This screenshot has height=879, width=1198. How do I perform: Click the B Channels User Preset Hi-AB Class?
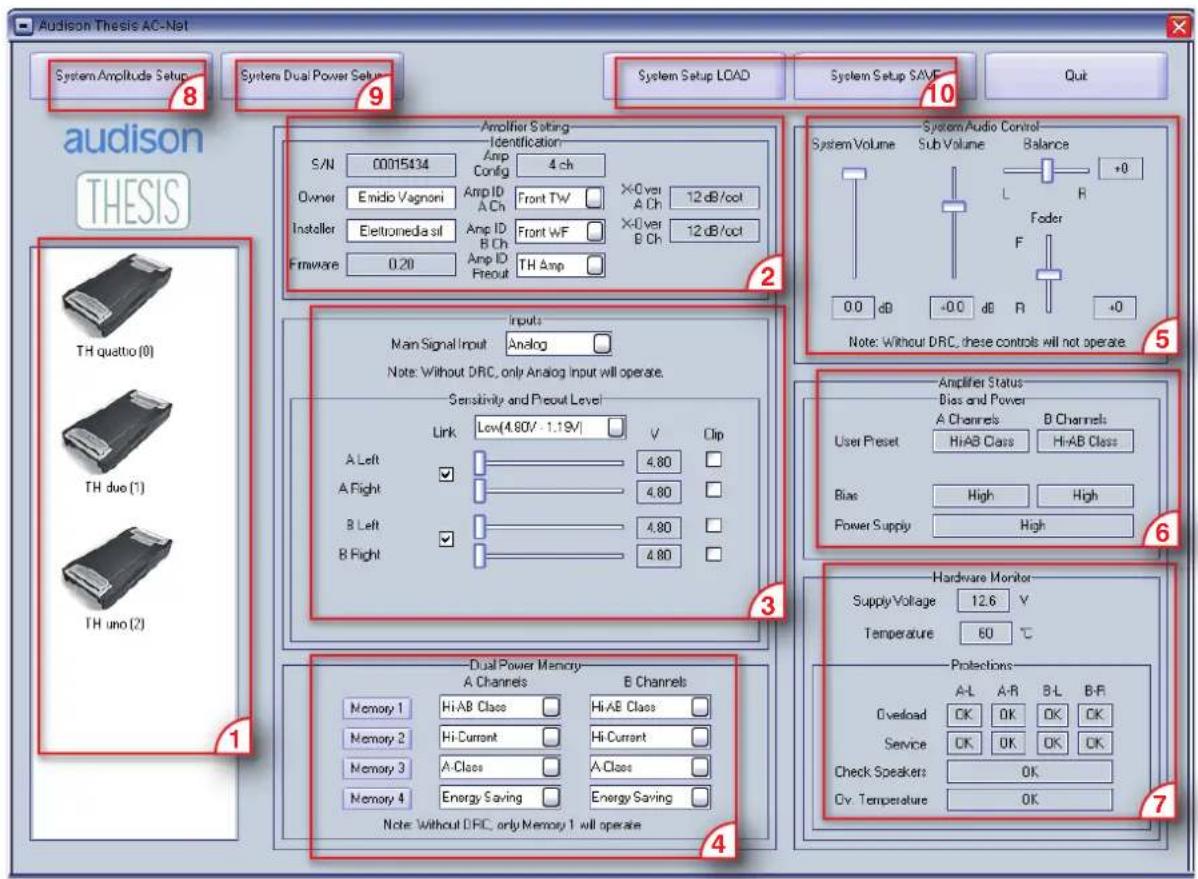pyautogui.click(x=1085, y=441)
